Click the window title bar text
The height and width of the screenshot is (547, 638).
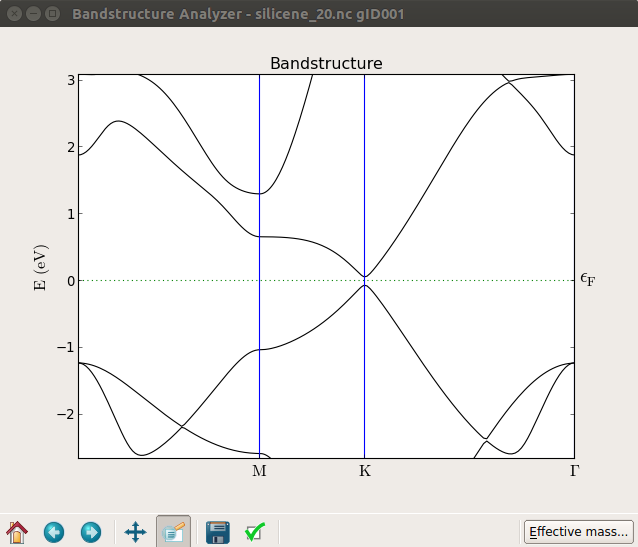click(238, 14)
